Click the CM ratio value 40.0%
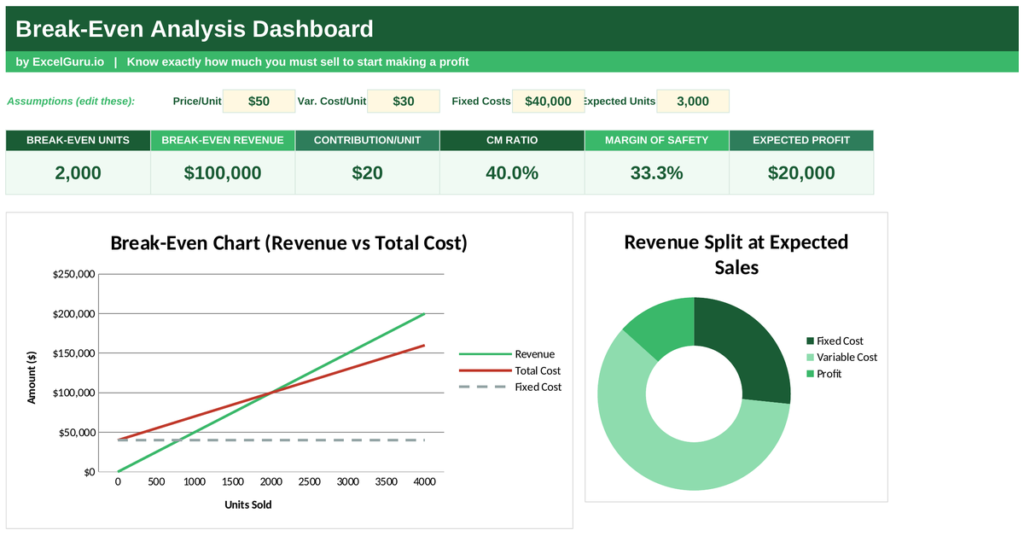Image resolution: width=1024 pixels, height=536 pixels. coord(512,173)
